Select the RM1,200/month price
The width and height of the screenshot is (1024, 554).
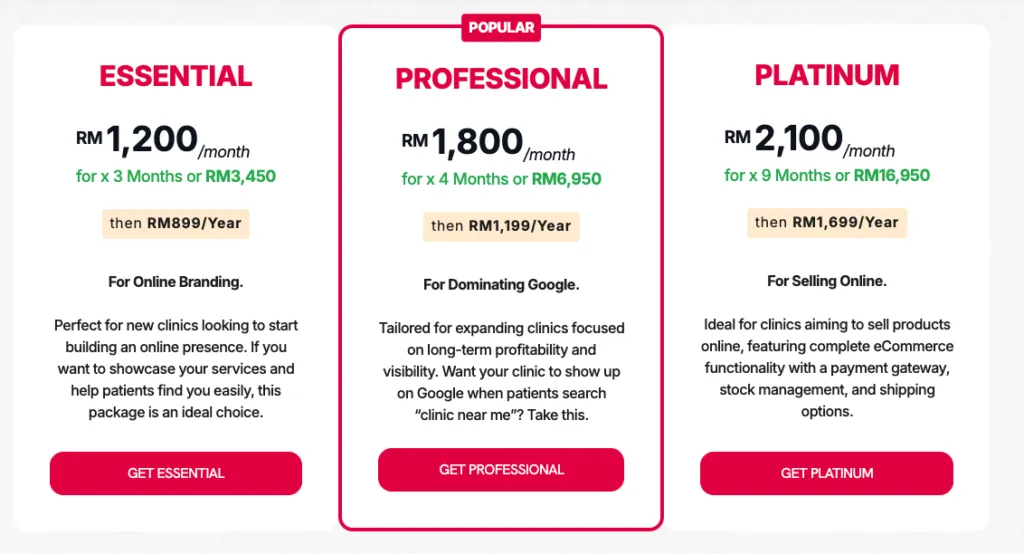[x=163, y=141]
